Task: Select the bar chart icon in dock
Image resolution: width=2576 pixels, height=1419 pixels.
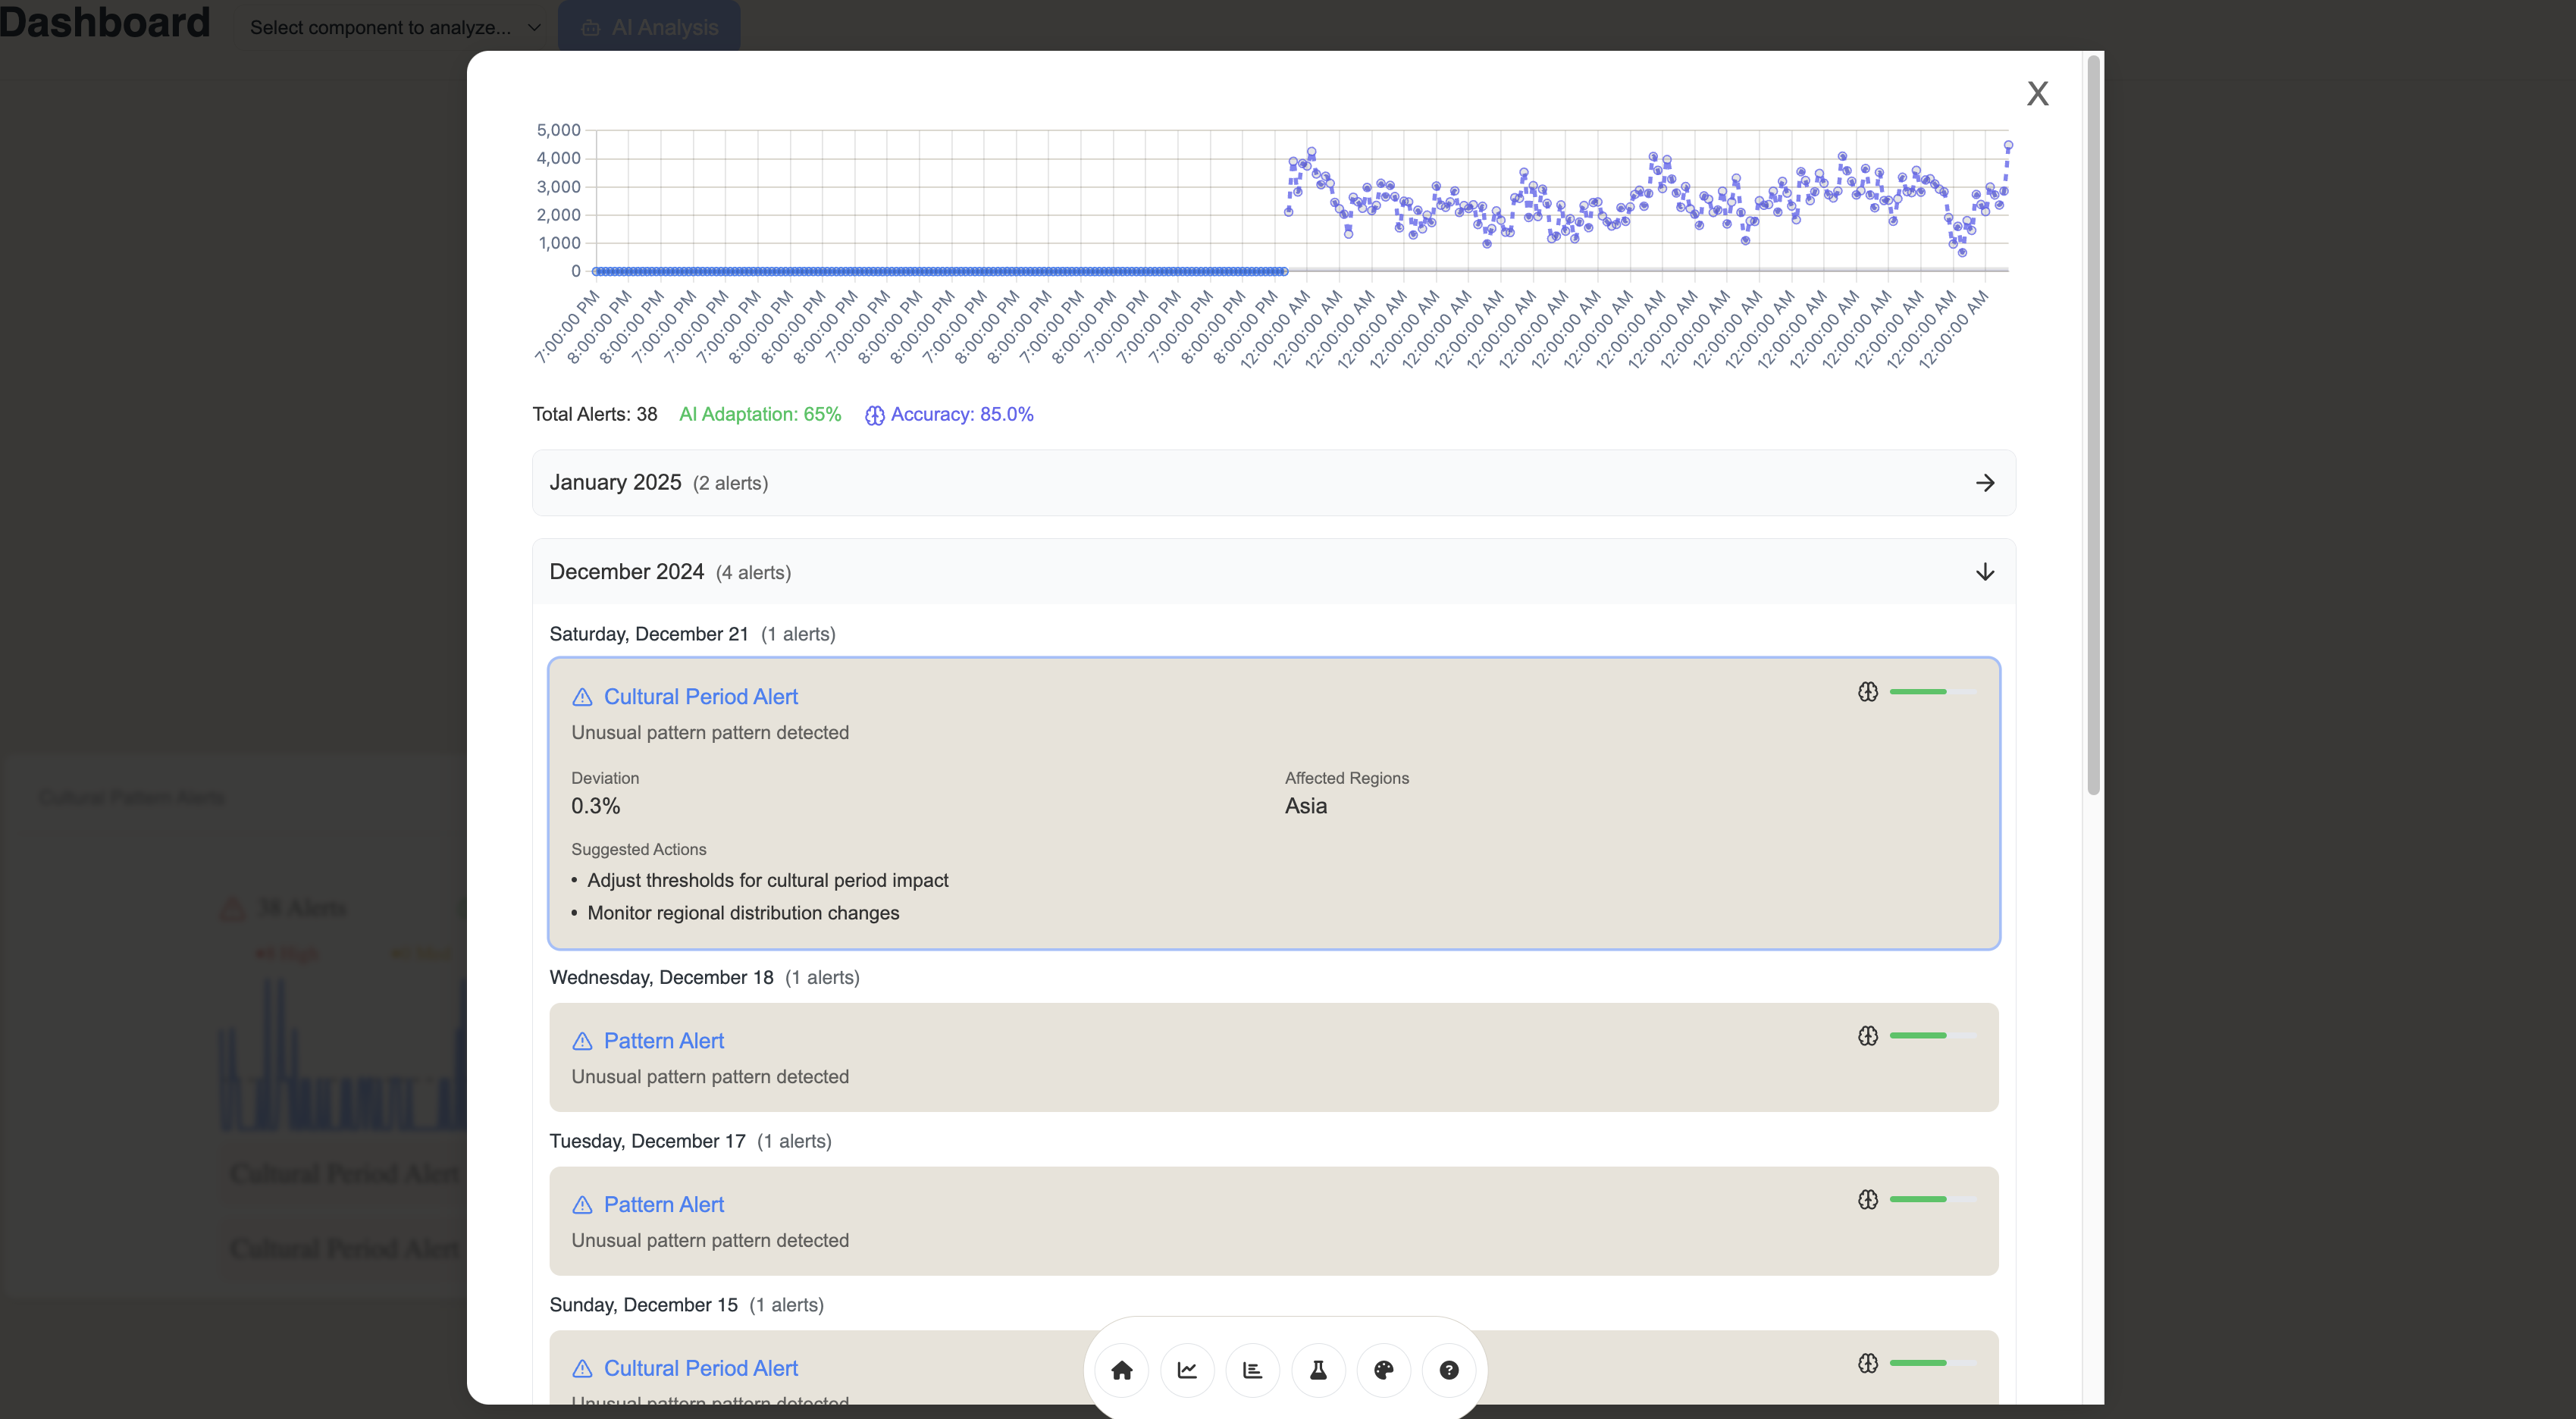Action: (1252, 1370)
